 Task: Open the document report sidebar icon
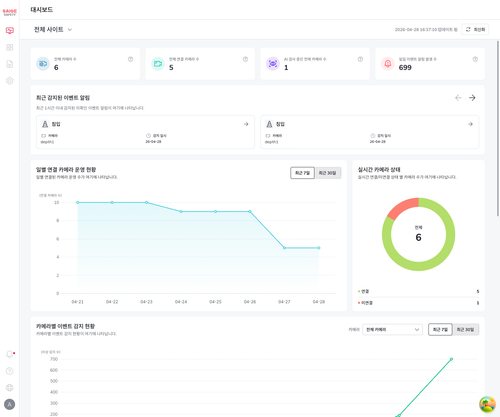click(10, 64)
